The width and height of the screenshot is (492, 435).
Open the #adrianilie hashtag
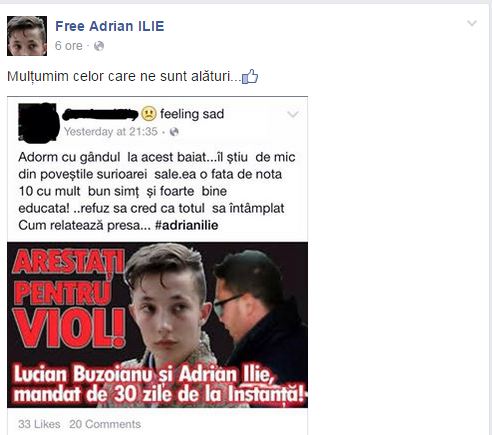click(x=186, y=225)
